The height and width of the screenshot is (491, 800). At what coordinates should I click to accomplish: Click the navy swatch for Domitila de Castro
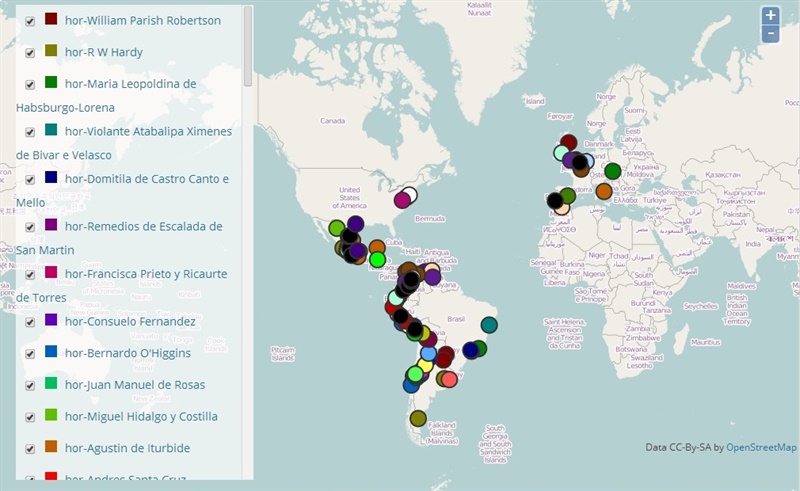[x=51, y=177]
